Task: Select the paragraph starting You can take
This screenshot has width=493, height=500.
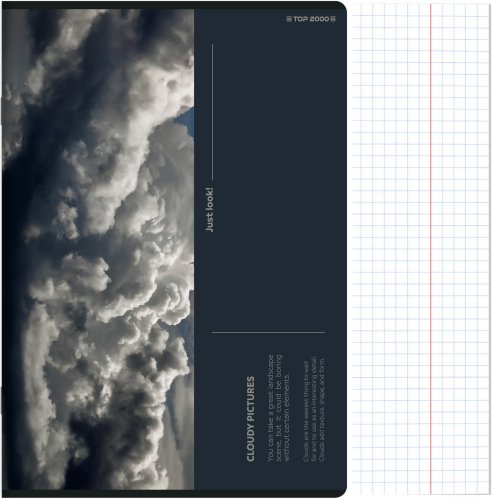Action: coord(278,408)
